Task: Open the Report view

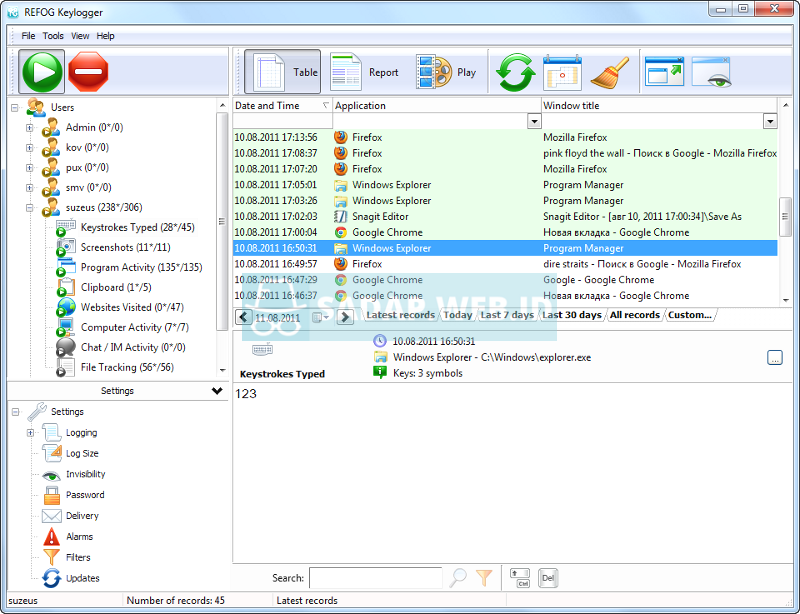Action: 364,72
